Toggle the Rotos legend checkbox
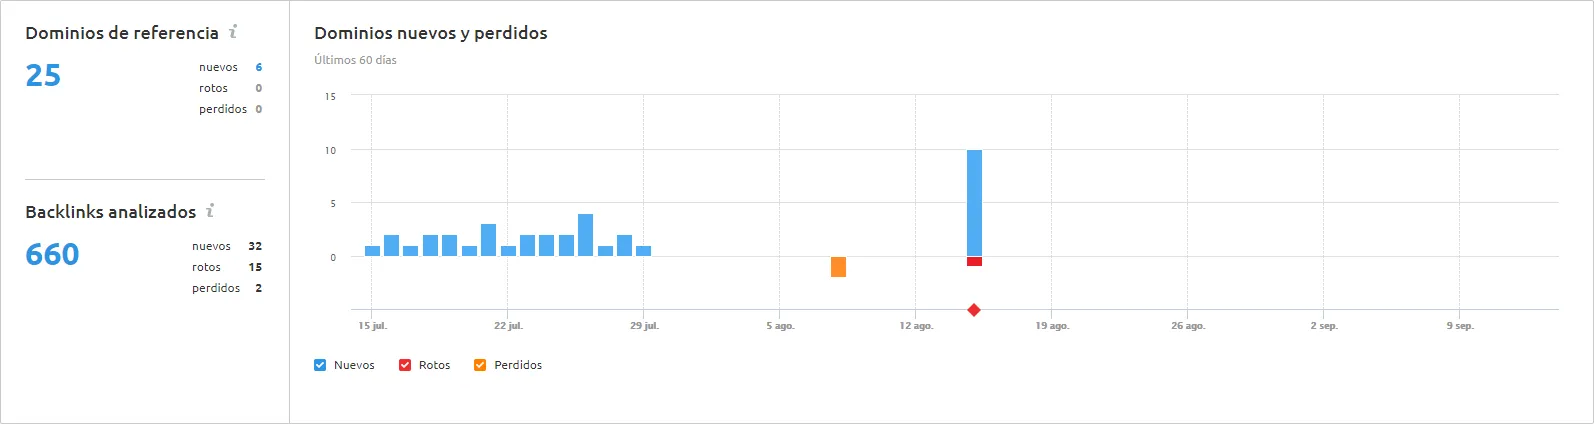The height and width of the screenshot is (425, 1594). point(405,365)
